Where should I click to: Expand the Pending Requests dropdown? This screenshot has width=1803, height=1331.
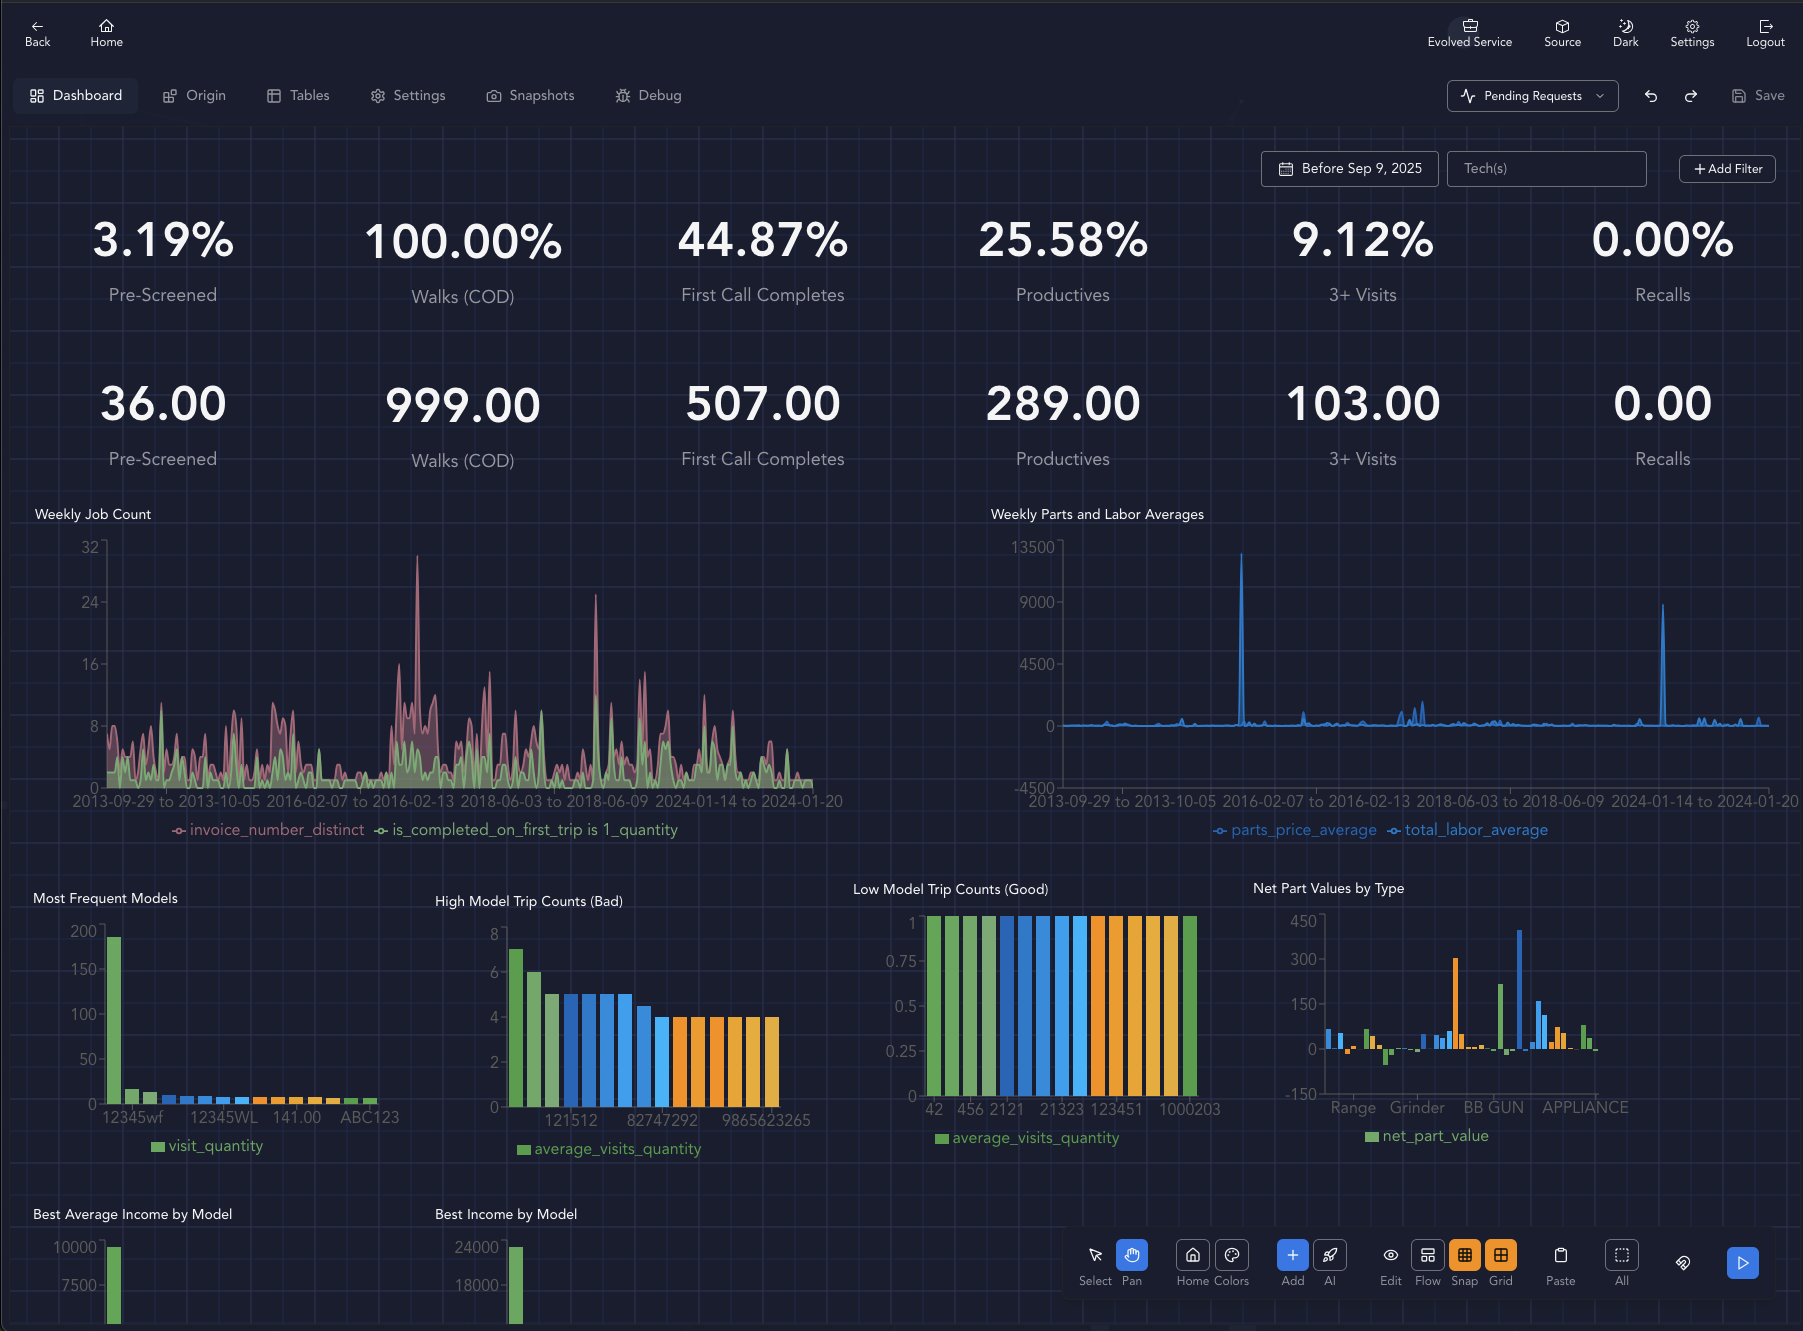point(1532,96)
